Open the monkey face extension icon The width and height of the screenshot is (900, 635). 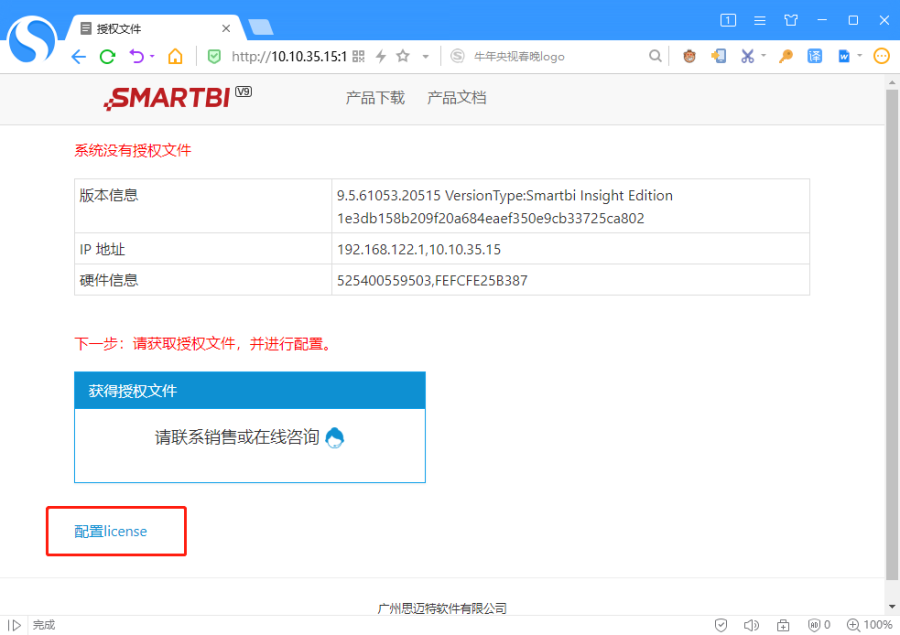[689, 56]
